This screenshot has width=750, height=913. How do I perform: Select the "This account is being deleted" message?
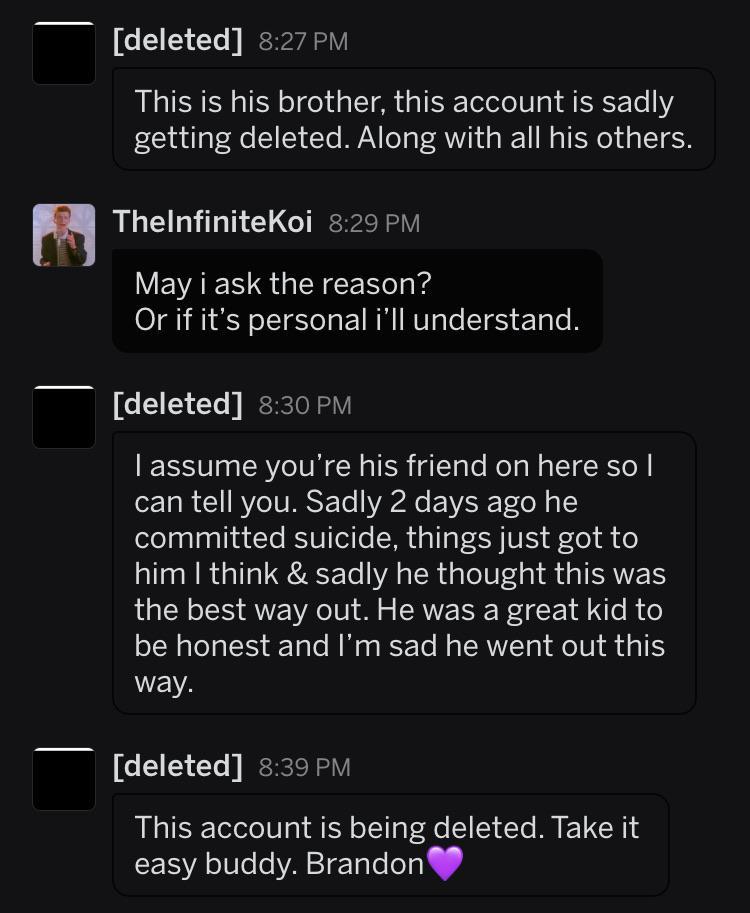click(x=390, y=845)
